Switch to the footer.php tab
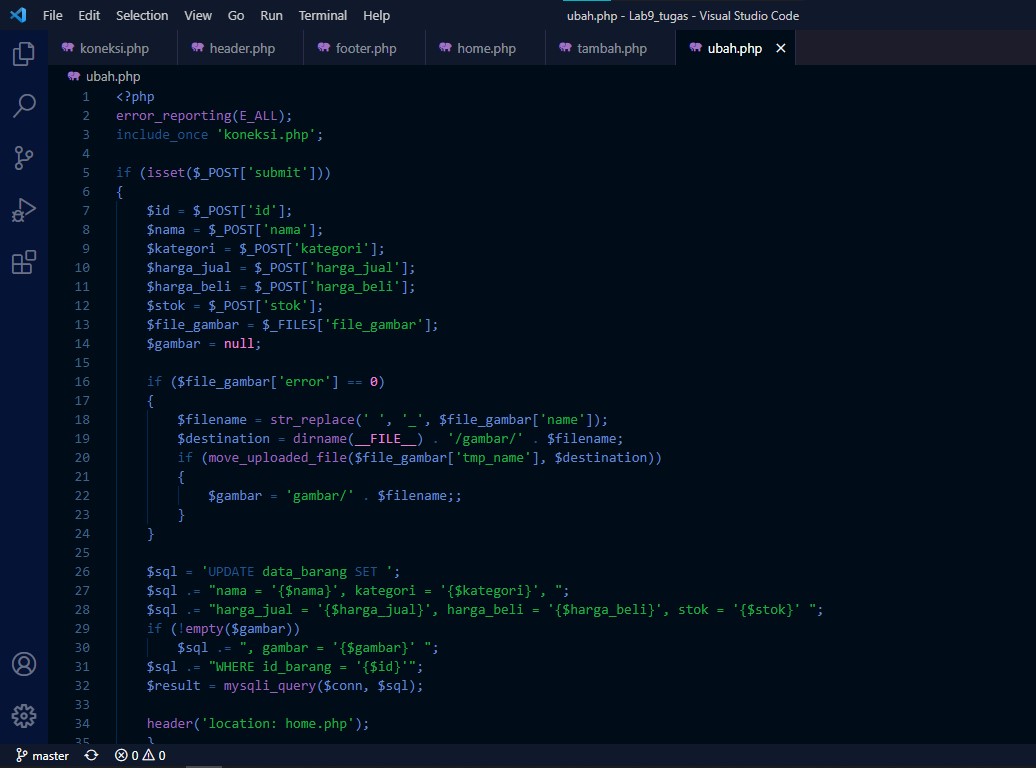The height and width of the screenshot is (768, 1036). tap(365, 48)
